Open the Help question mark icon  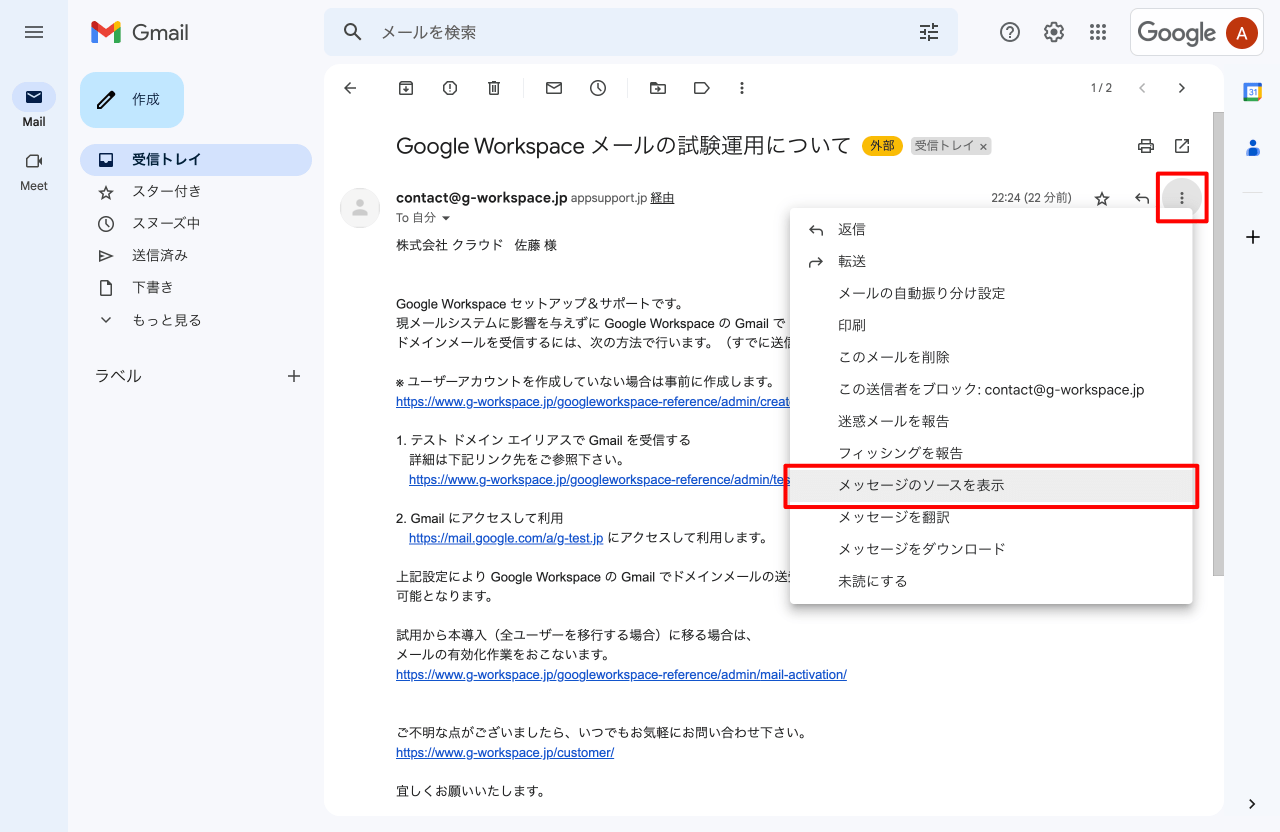point(1010,32)
